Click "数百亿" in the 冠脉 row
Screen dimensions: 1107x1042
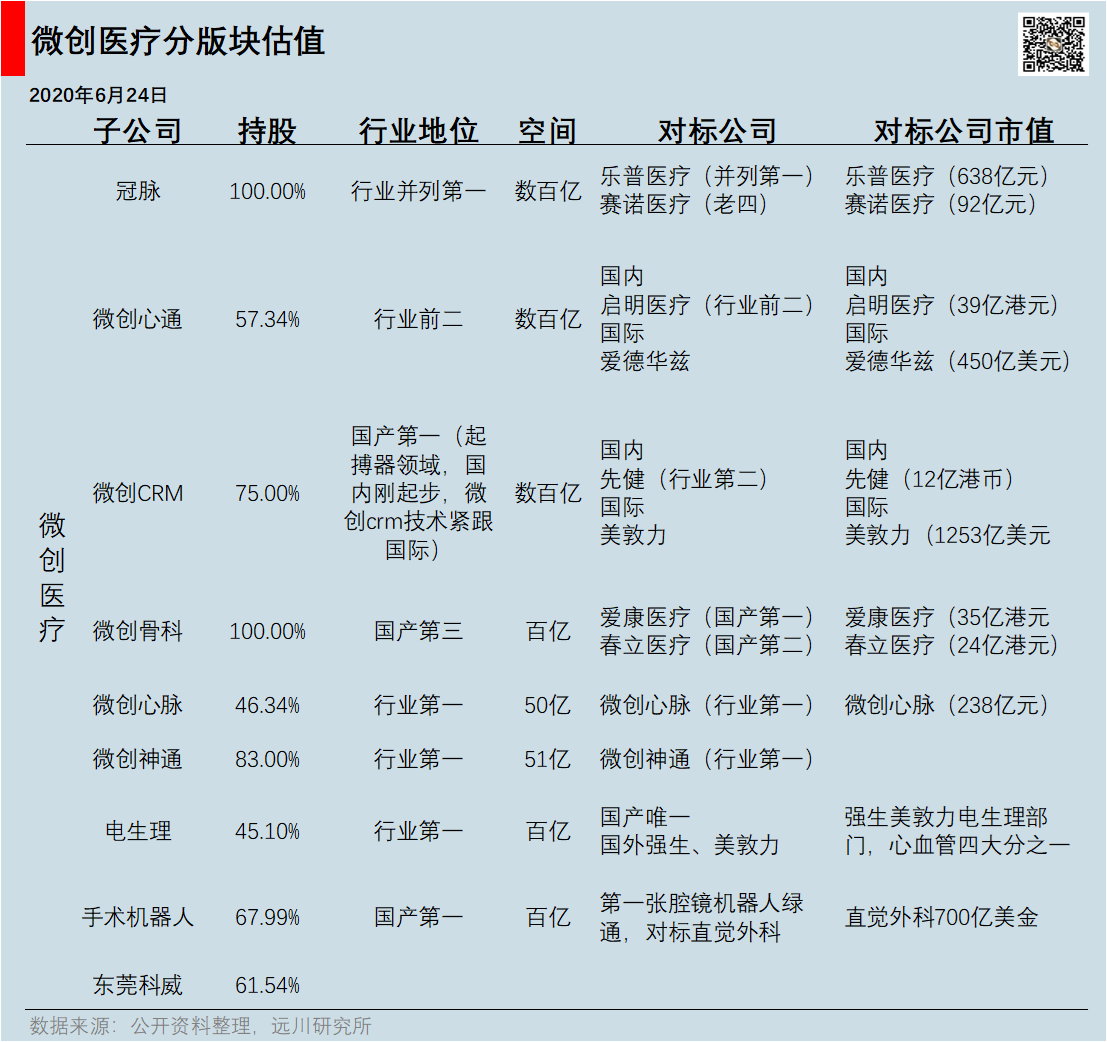(x=547, y=191)
